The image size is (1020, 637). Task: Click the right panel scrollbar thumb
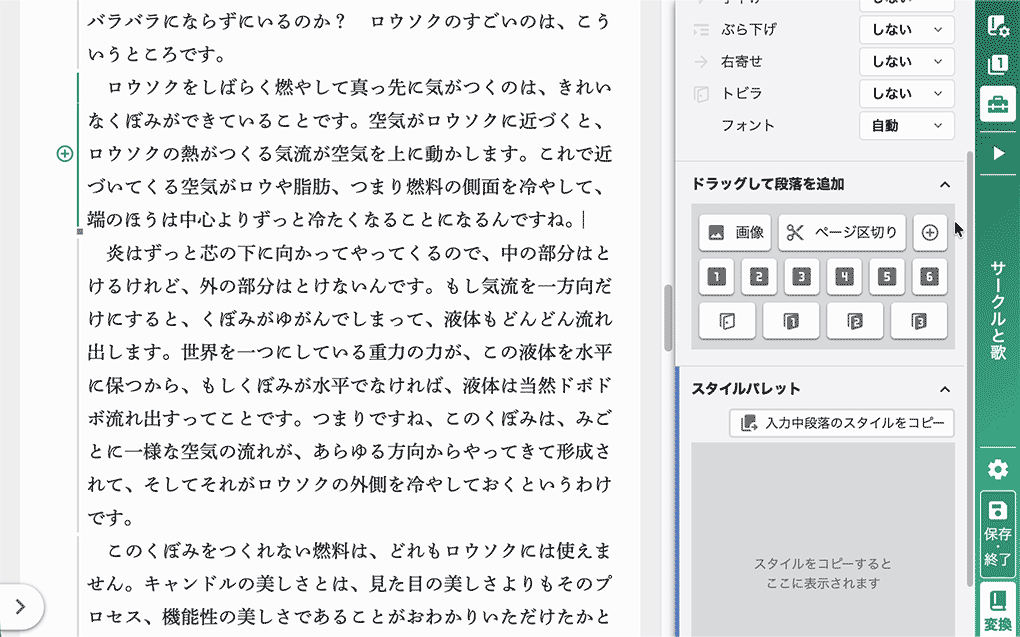coord(971,368)
